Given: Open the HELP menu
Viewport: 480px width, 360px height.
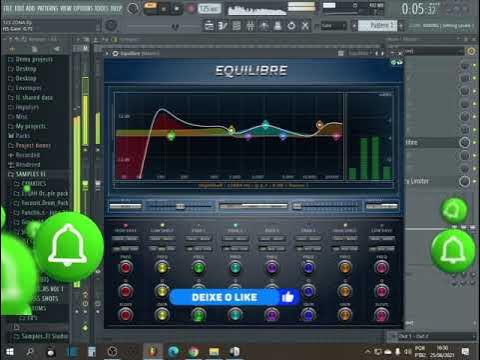Looking at the screenshot, I should point(116,8).
